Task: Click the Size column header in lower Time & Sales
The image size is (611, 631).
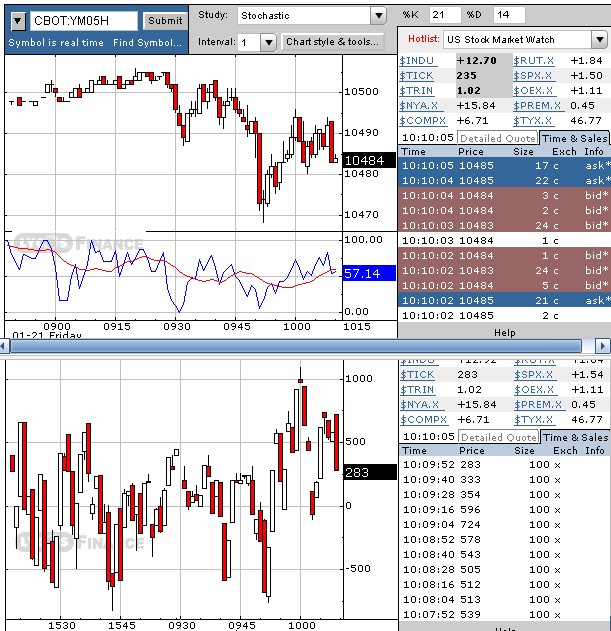Action: 524,450
